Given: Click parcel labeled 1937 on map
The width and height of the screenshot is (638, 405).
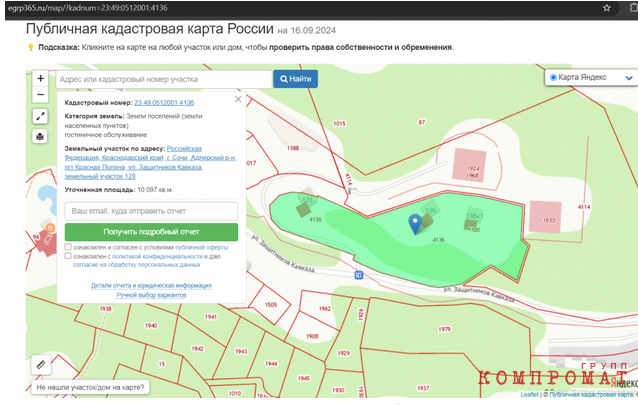Looking at the screenshot, I should click(x=423, y=388).
